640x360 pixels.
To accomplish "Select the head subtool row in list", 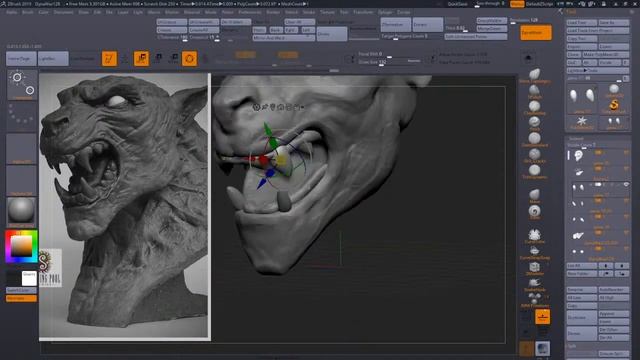I will tap(599, 156).
